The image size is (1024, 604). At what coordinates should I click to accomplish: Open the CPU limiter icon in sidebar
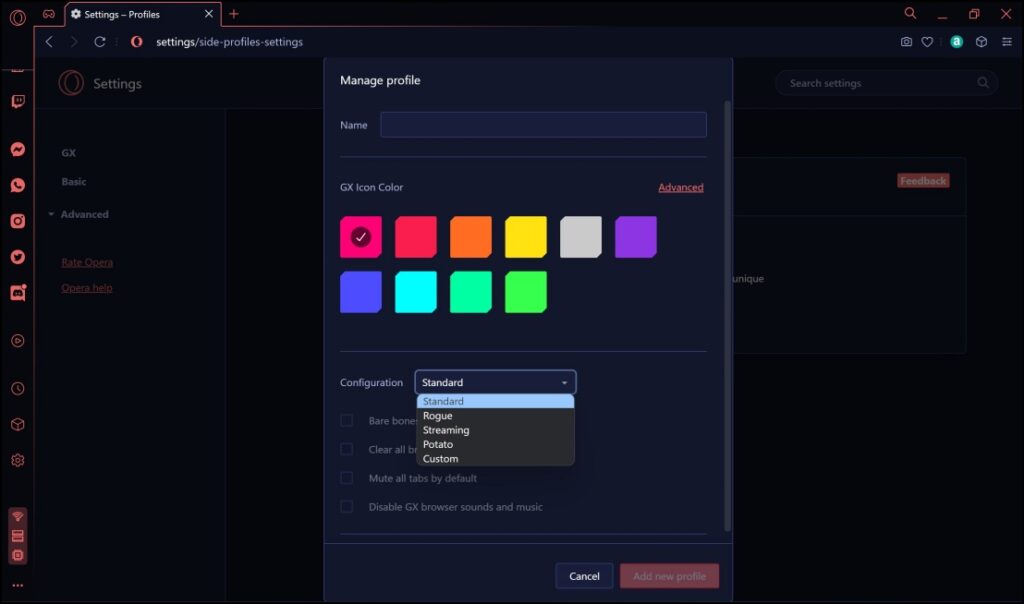pos(18,556)
